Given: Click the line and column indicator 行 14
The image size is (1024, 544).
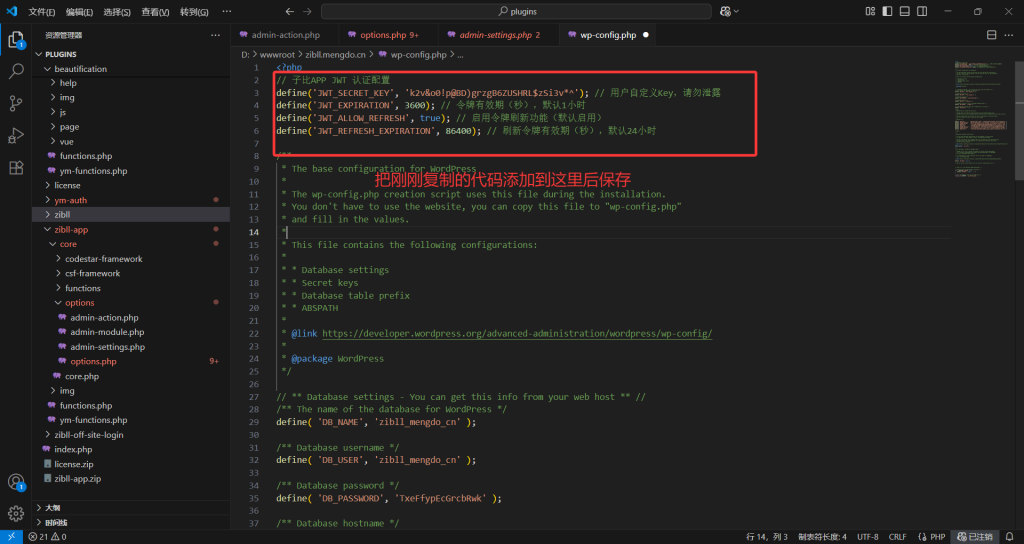Looking at the screenshot, I should 767,537.
